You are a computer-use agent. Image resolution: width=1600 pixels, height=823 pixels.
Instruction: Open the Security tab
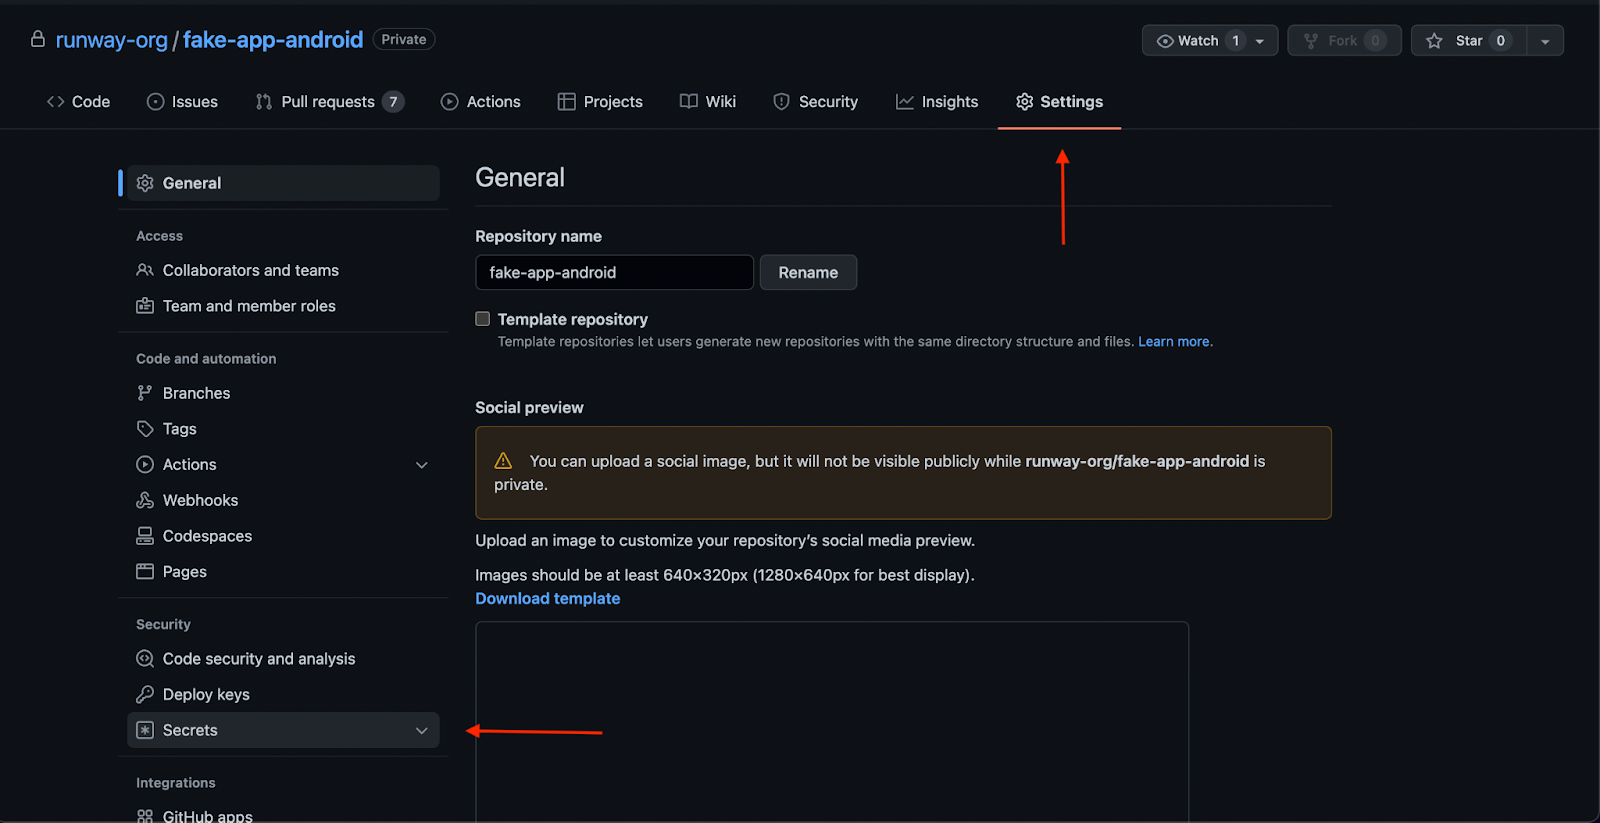click(x=816, y=101)
